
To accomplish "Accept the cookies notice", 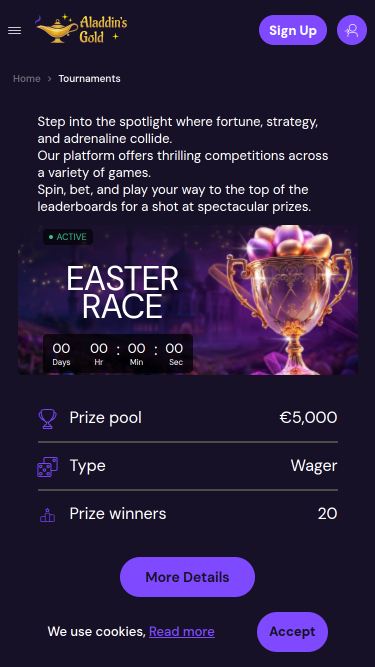I will pyautogui.click(x=293, y=632).
